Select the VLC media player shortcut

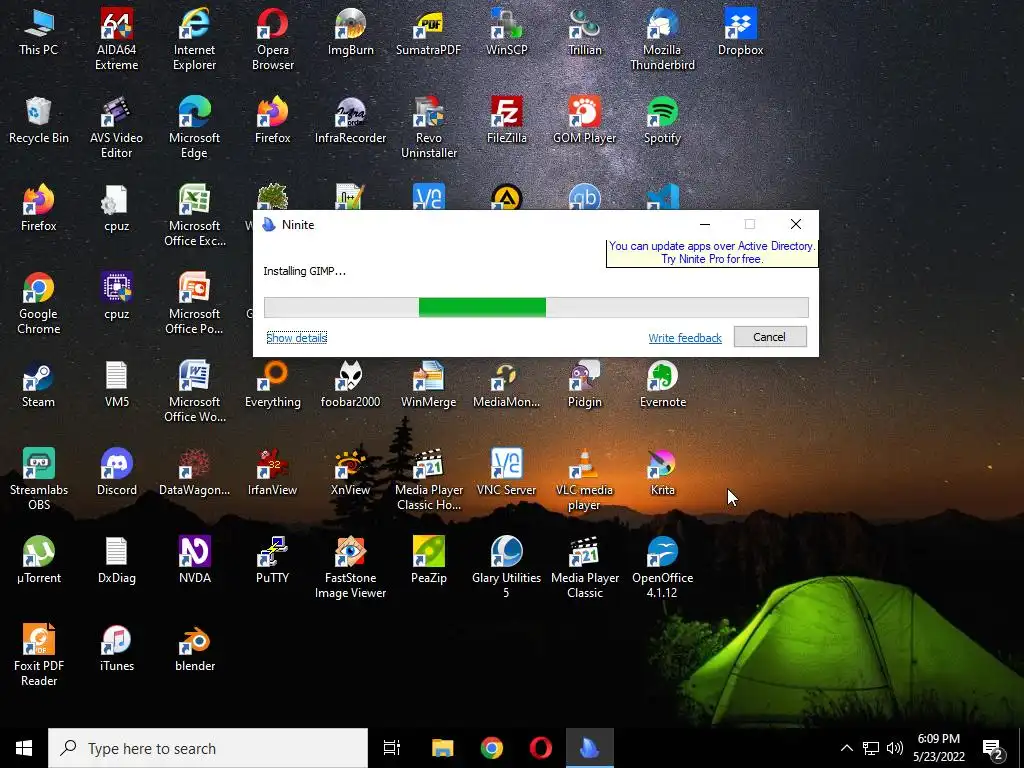pyautogui.click(x=584, y=479)
